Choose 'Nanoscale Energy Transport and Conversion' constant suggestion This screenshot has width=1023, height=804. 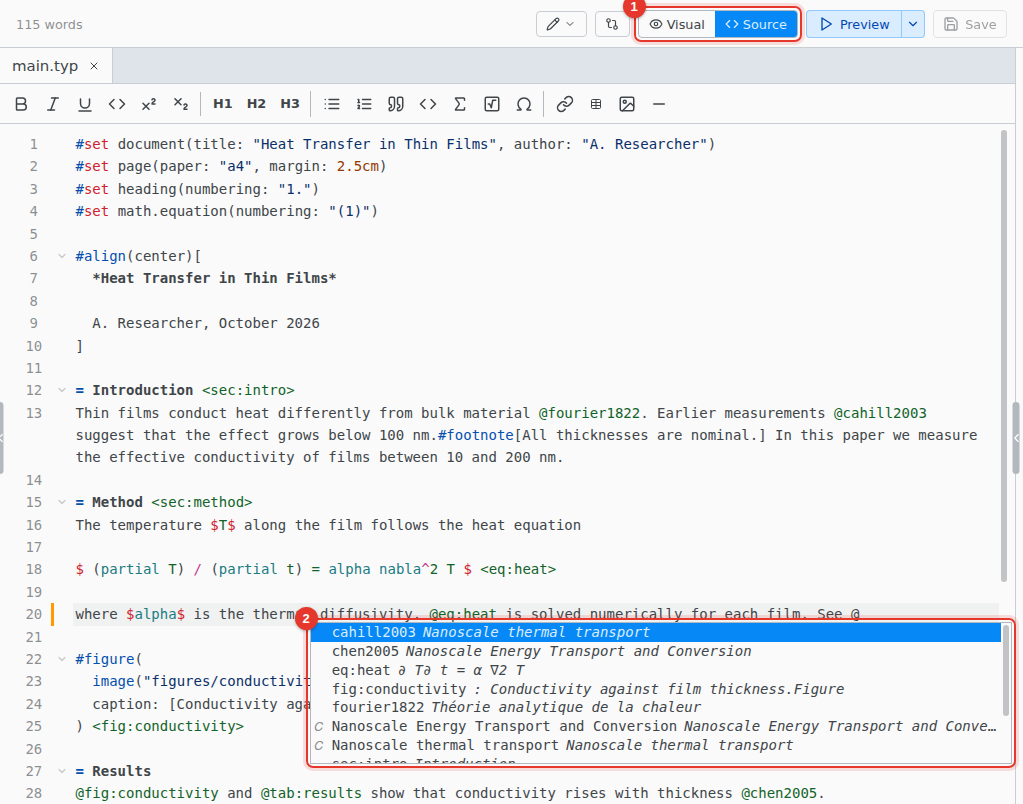pyautogui.click(x=656, y=726)
